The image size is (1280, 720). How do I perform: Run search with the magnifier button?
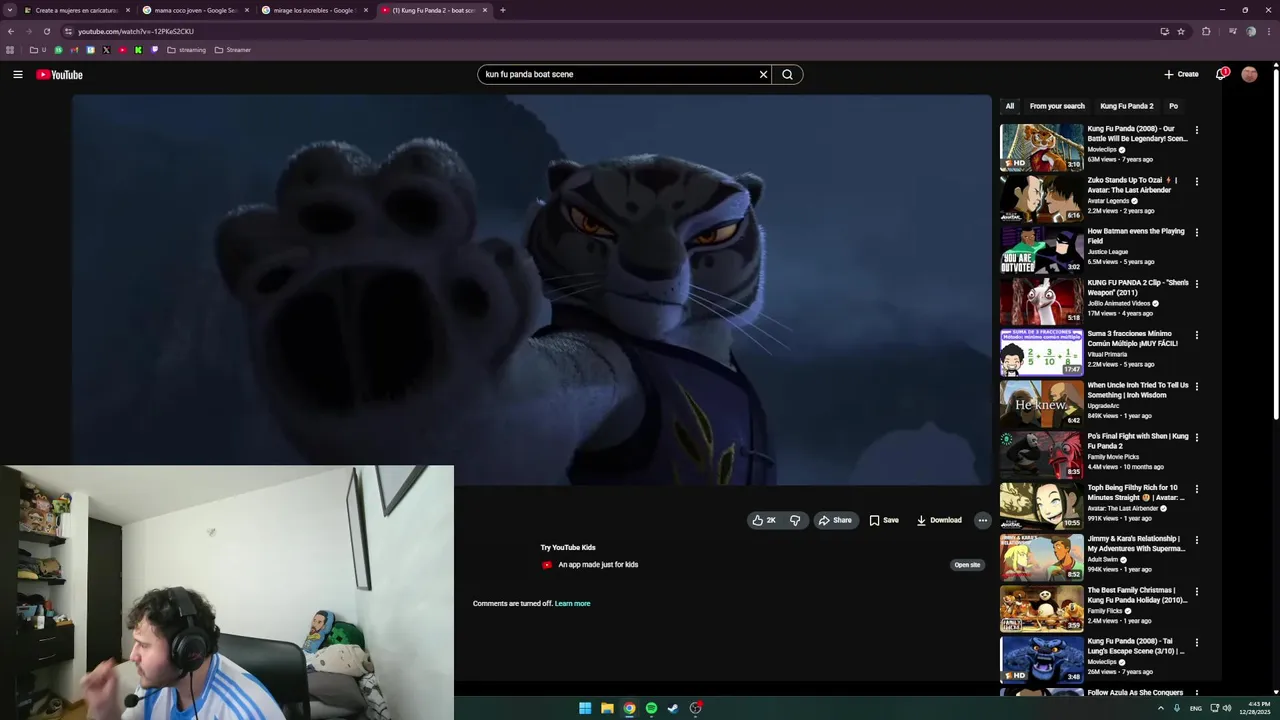point(787,74)
